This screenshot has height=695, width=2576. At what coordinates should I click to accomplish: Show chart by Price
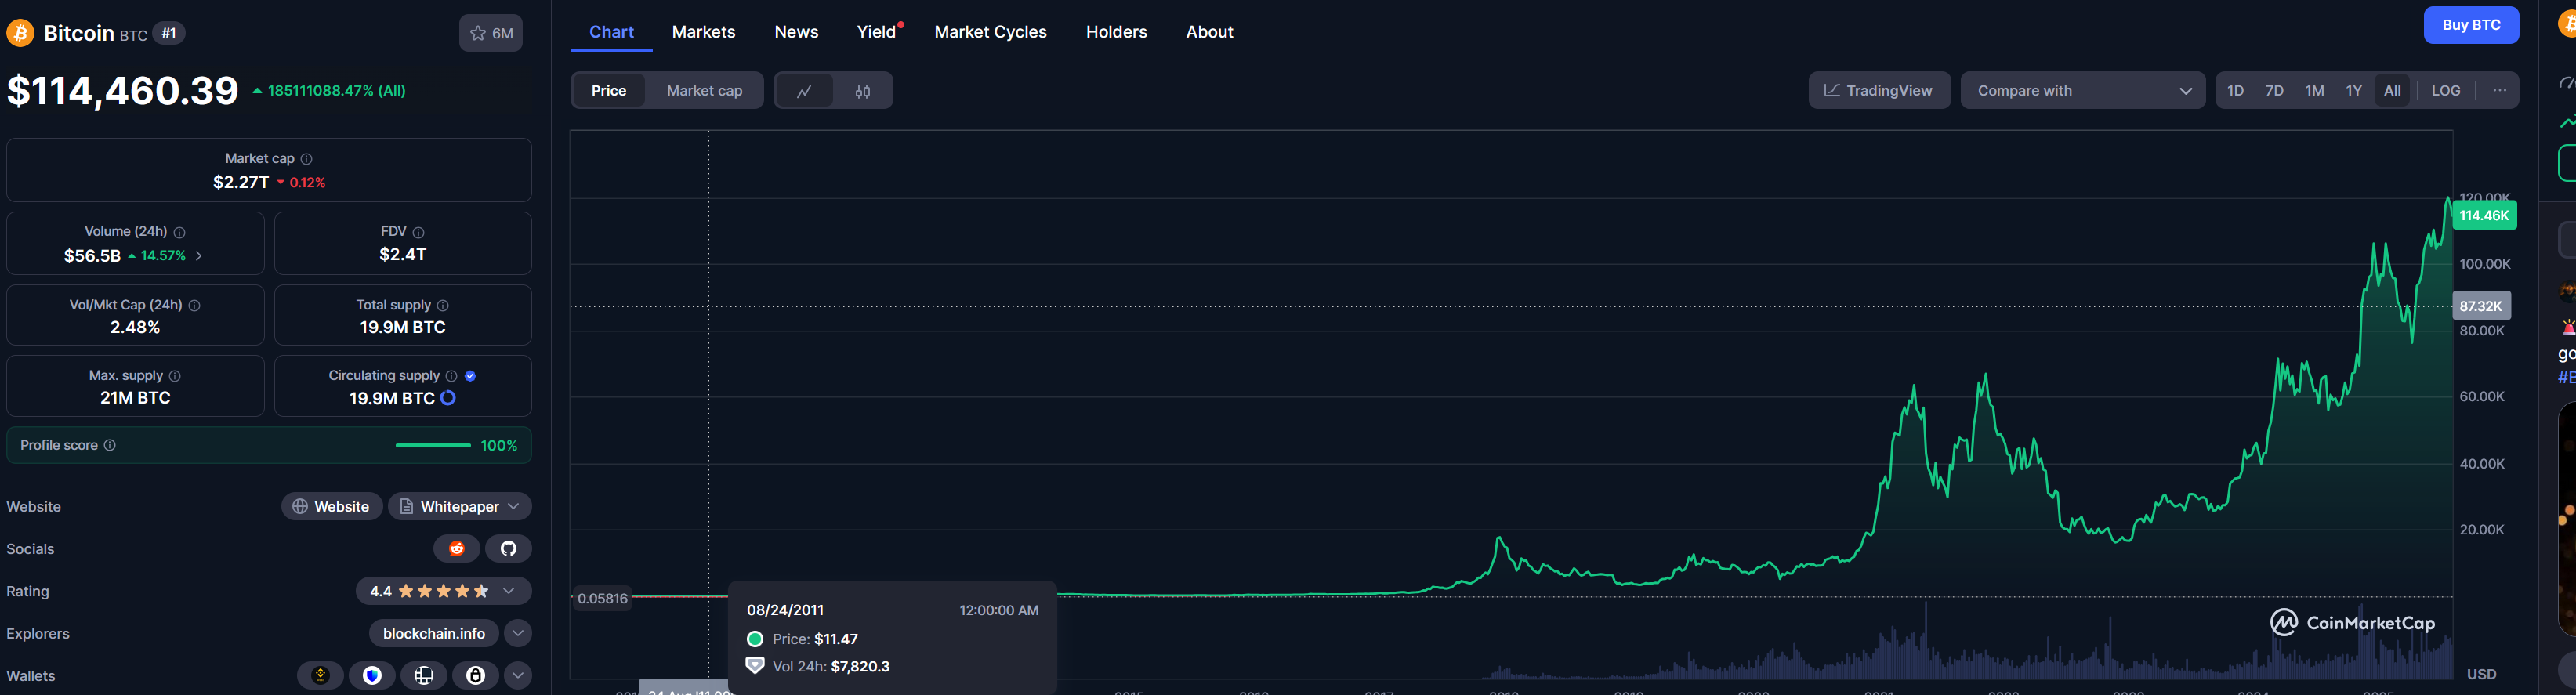[609, 91]
